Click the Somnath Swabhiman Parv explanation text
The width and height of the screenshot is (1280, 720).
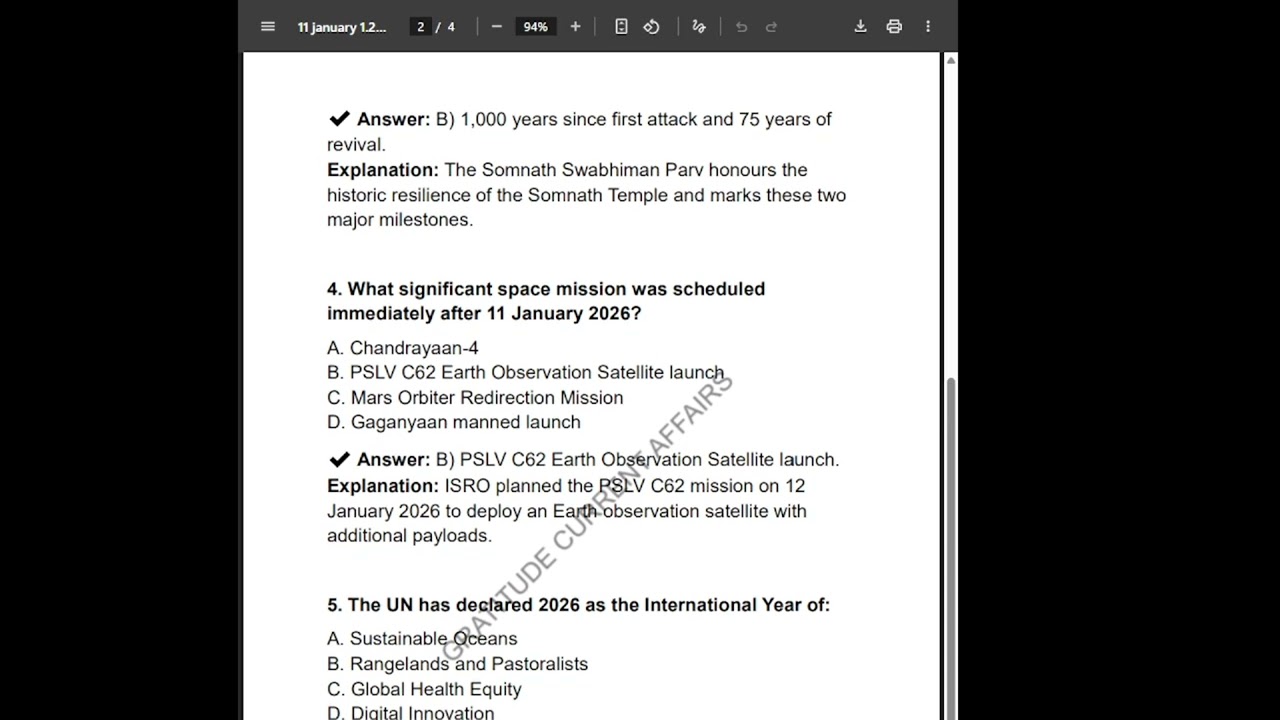pyautogui.click(x=586, y=195)
